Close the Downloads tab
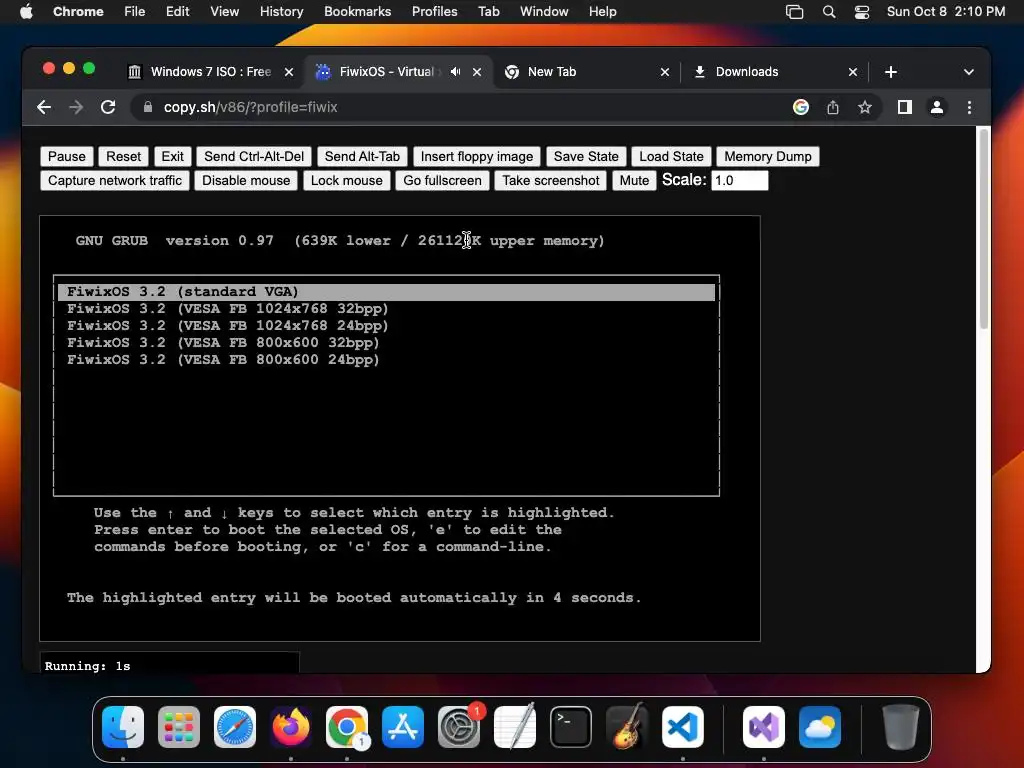 click(x=853, y=72)
